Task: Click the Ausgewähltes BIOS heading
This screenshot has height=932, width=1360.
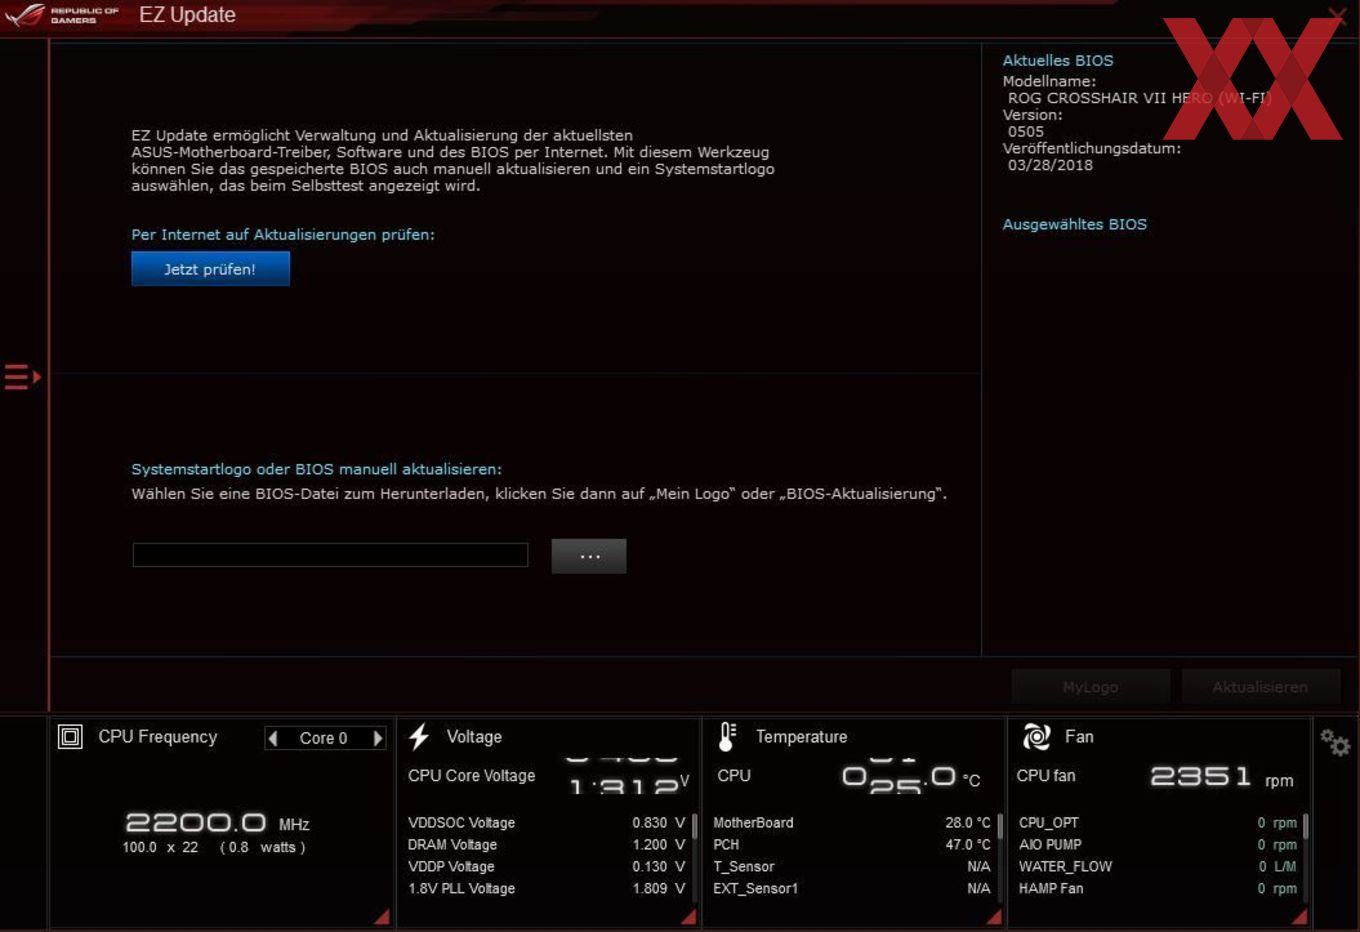Action: pyautogui.click(x=1074, y=224)
